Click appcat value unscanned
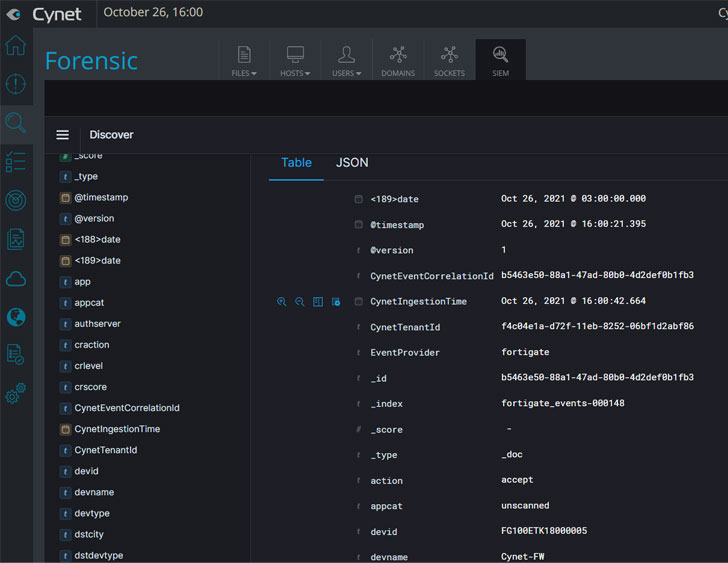This screenshot has width=728, height=563. click(525, 505)
